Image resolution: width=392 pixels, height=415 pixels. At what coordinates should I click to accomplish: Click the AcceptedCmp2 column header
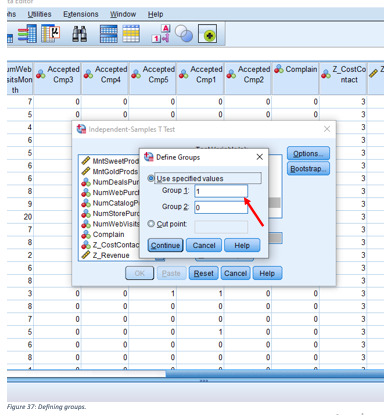(248, 78)
